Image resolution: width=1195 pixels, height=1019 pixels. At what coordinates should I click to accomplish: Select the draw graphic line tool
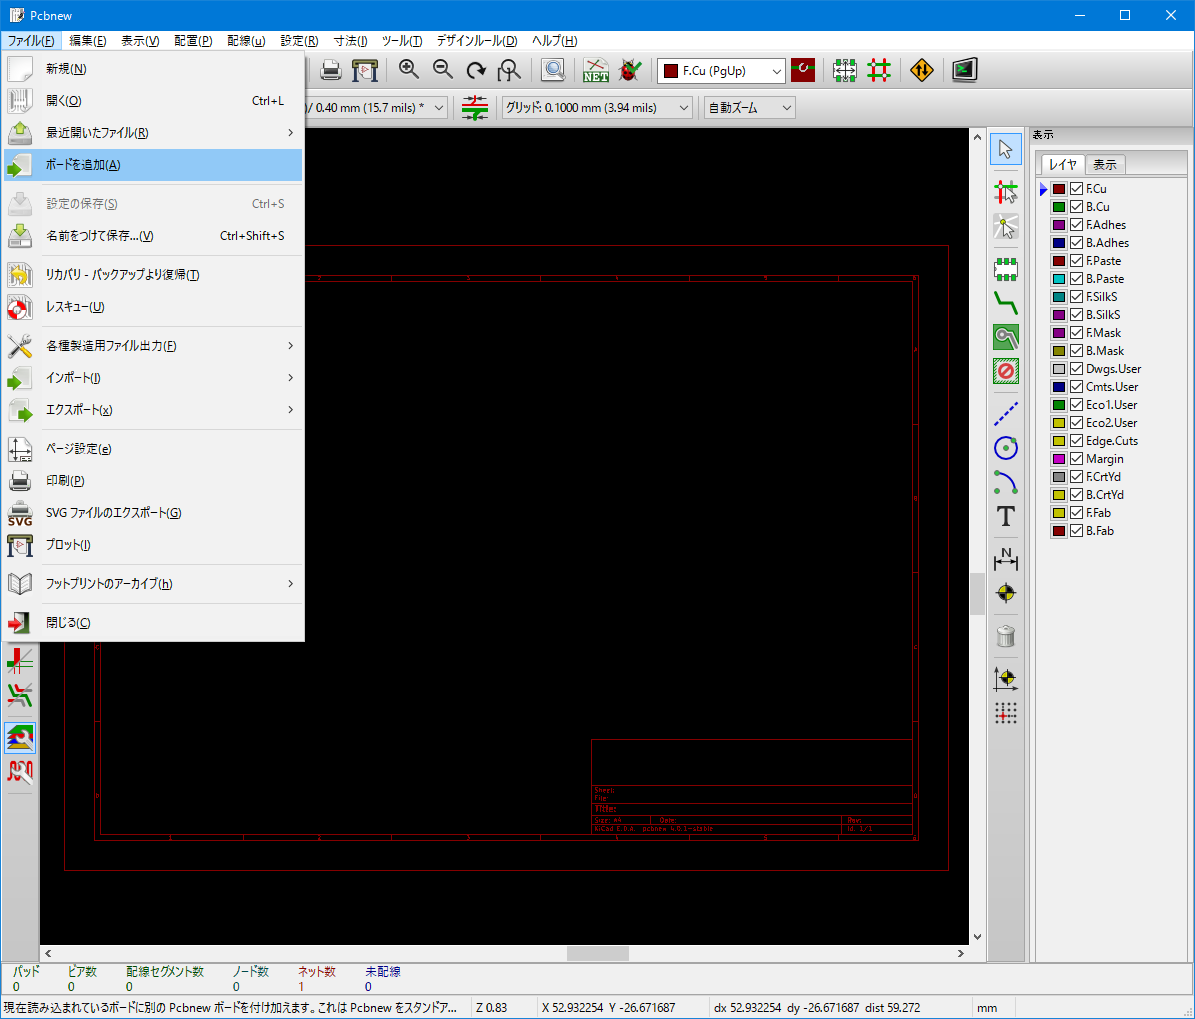[1006, 414]
